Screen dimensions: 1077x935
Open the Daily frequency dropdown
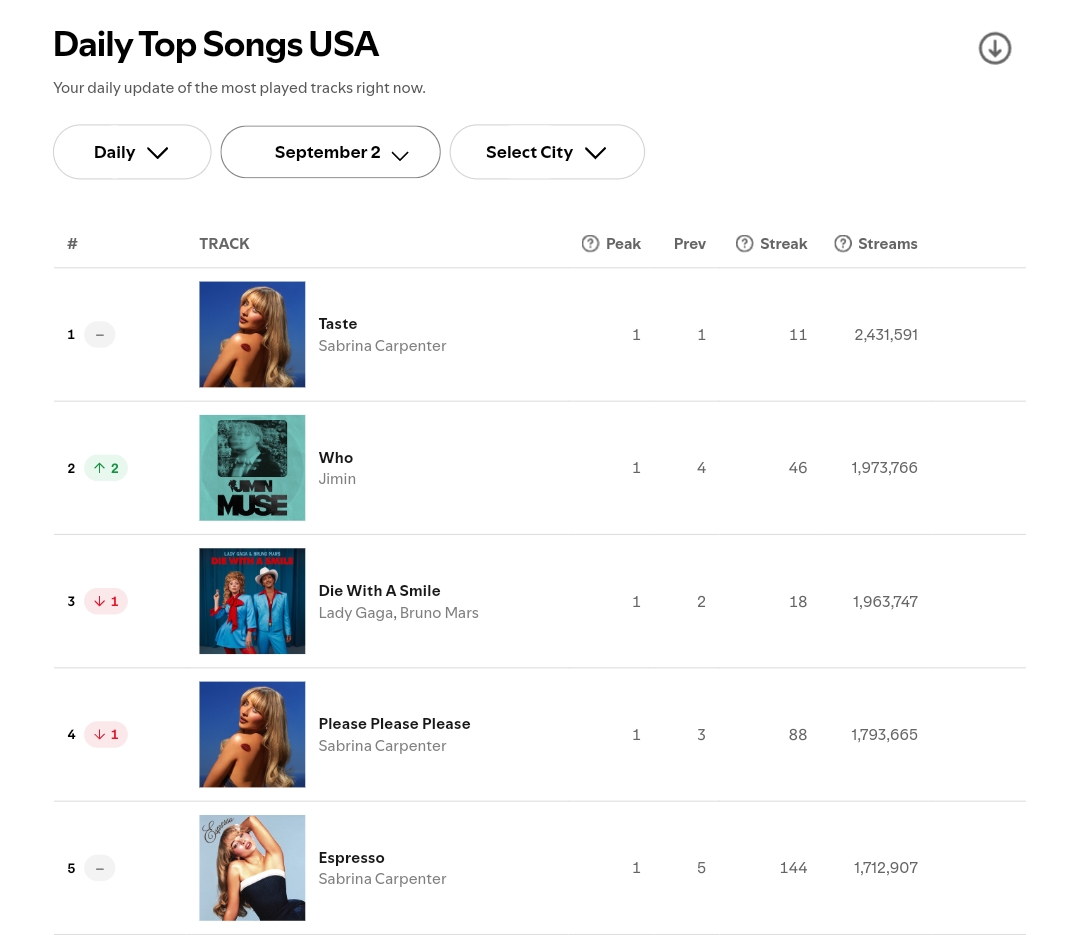click(132, 152)
